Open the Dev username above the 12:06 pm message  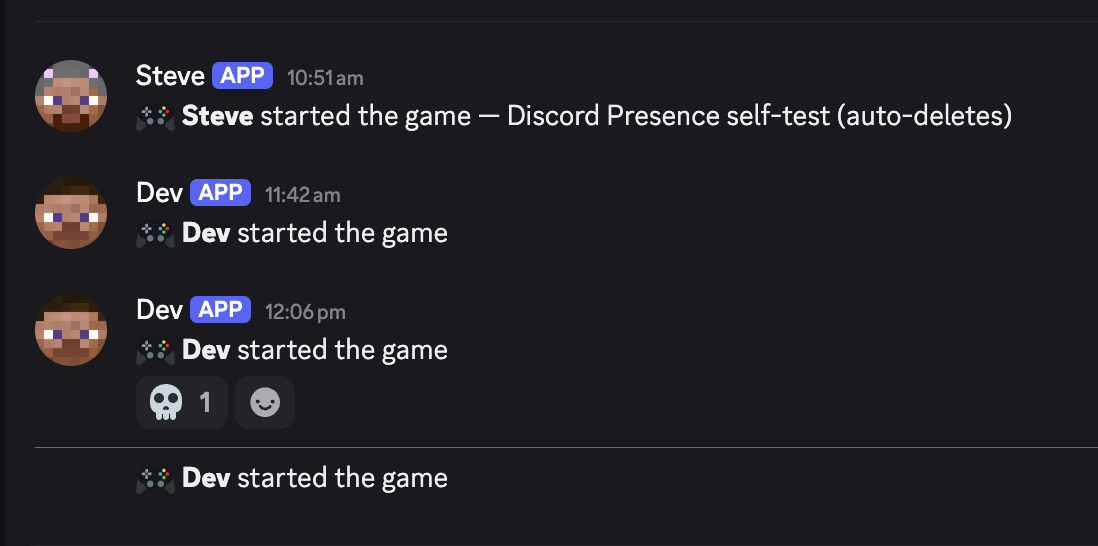pyautogui.click(x=159, y=309)
